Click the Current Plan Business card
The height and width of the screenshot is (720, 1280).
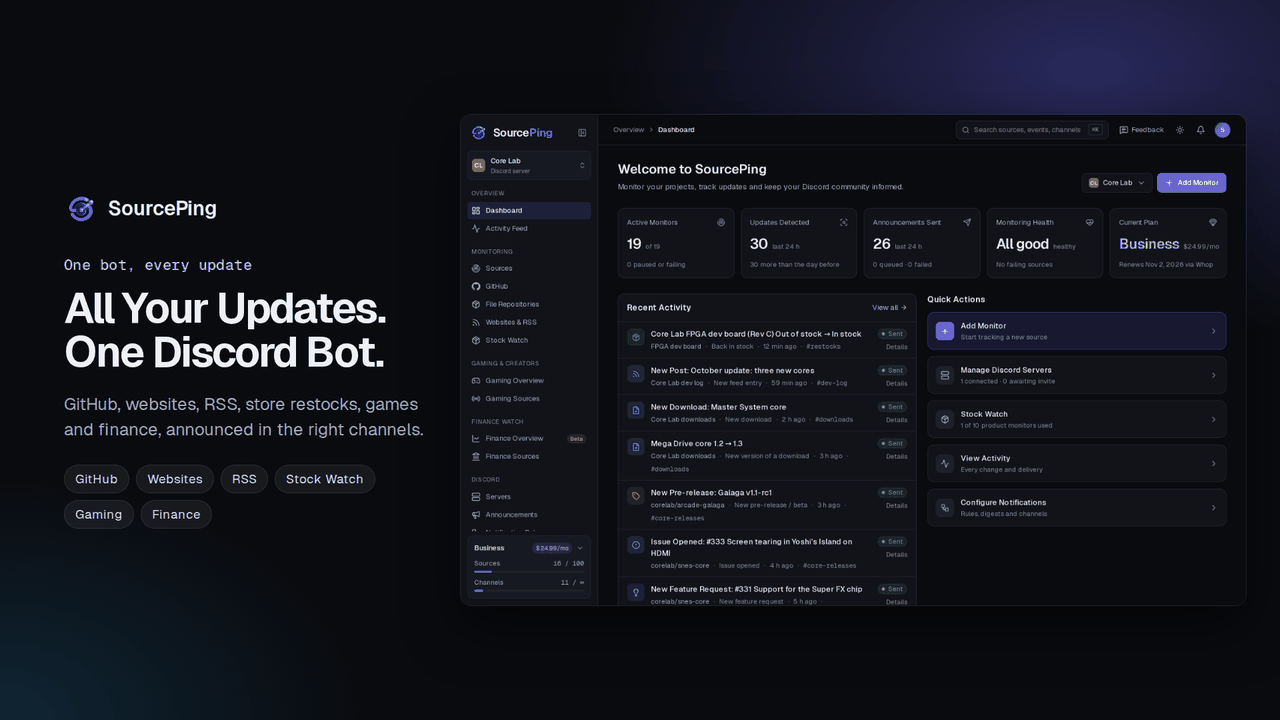click(x=1168, y=243)
